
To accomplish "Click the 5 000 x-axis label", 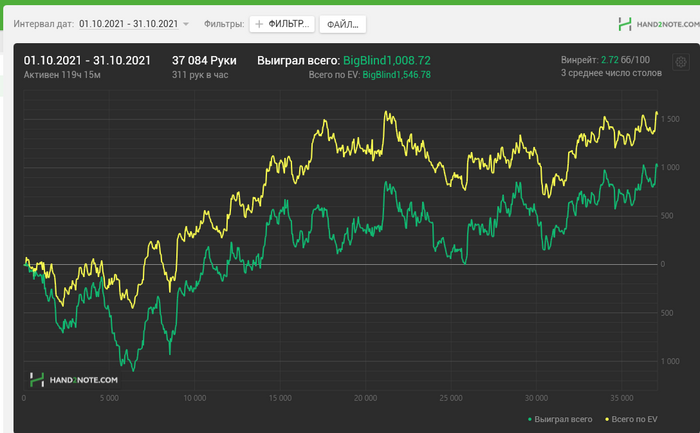I will (x=109, y=398).
